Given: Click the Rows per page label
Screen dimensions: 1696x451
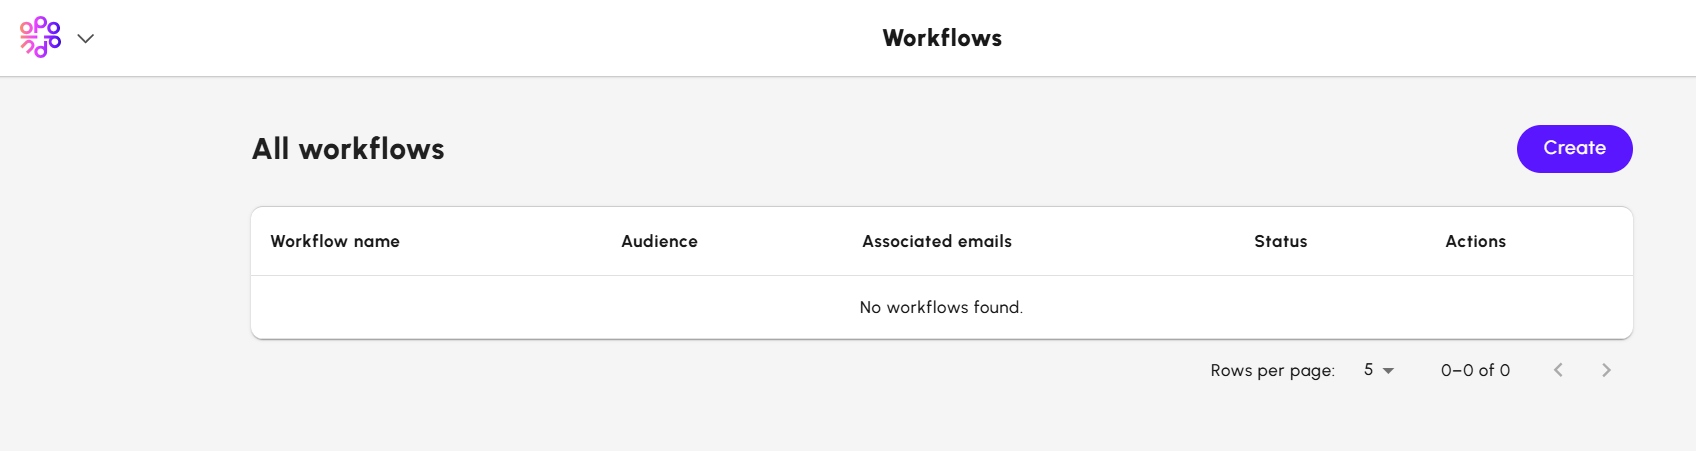Looking at the screenshot, I should click(1272, 370).
